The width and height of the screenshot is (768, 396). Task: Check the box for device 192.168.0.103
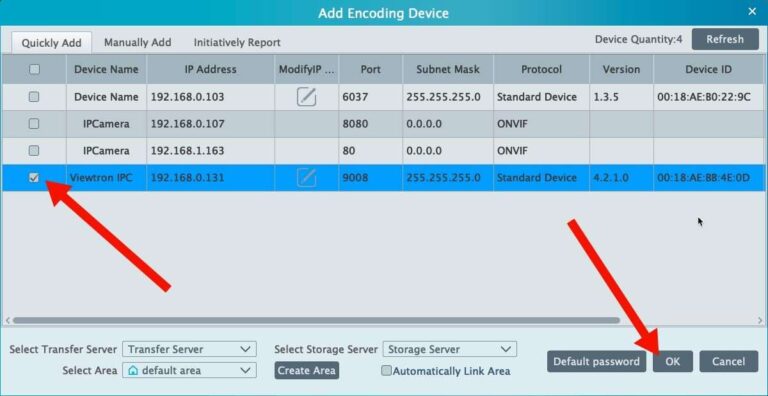34,97
